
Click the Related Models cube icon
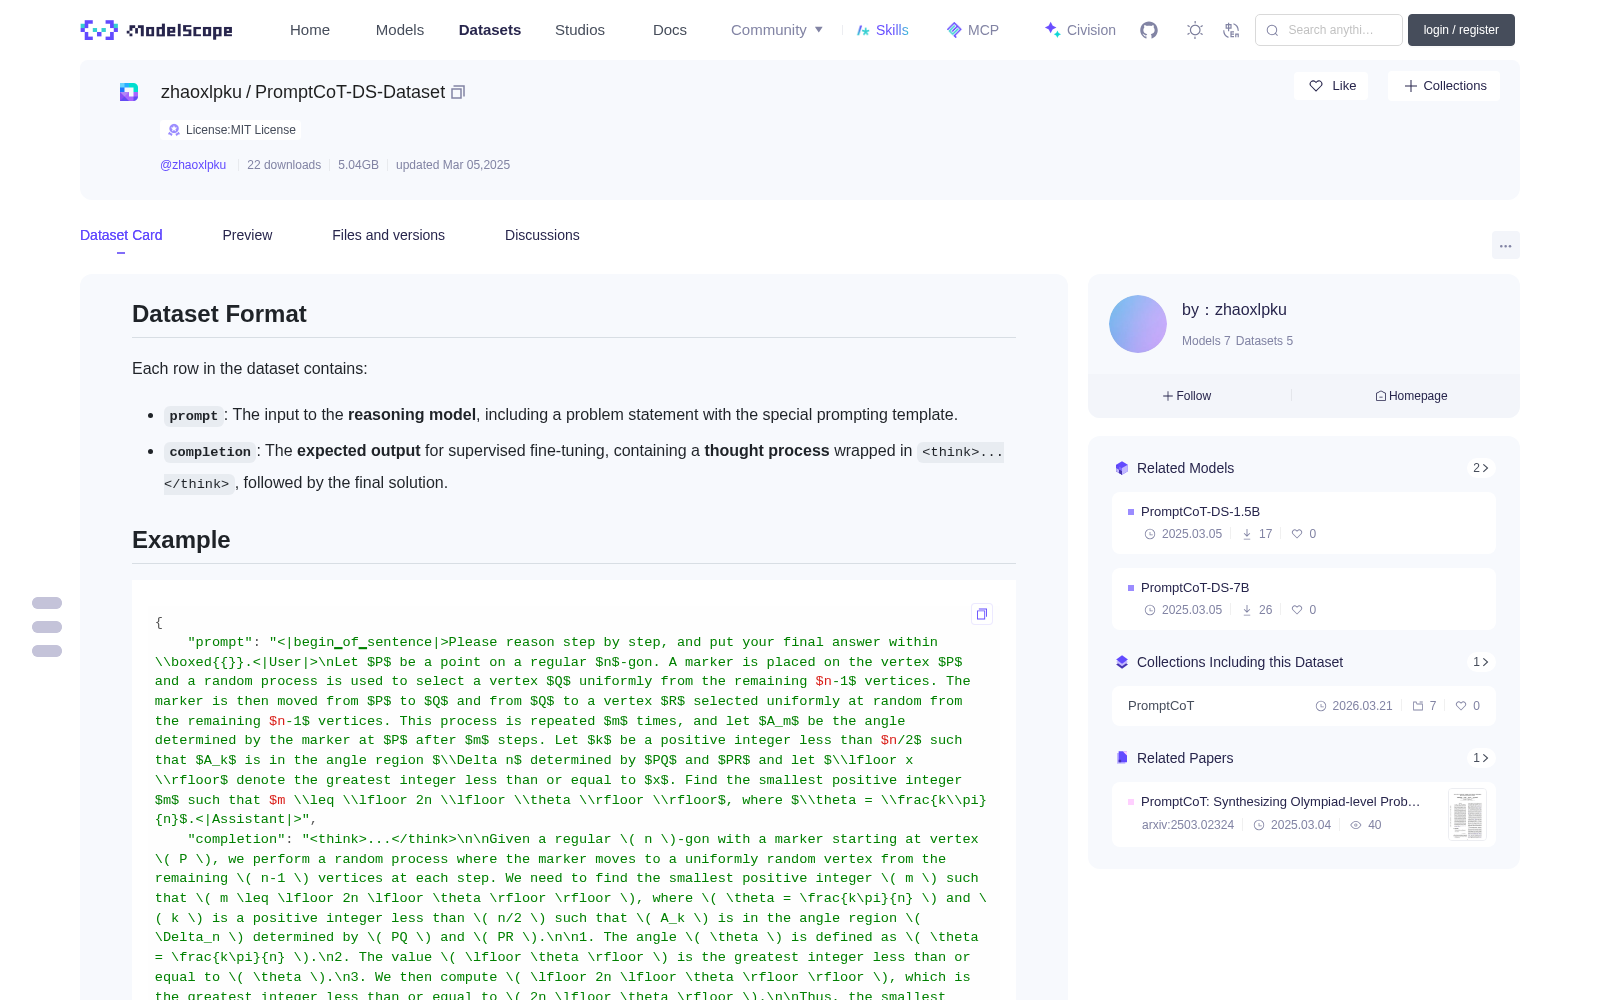(1122, 468)
